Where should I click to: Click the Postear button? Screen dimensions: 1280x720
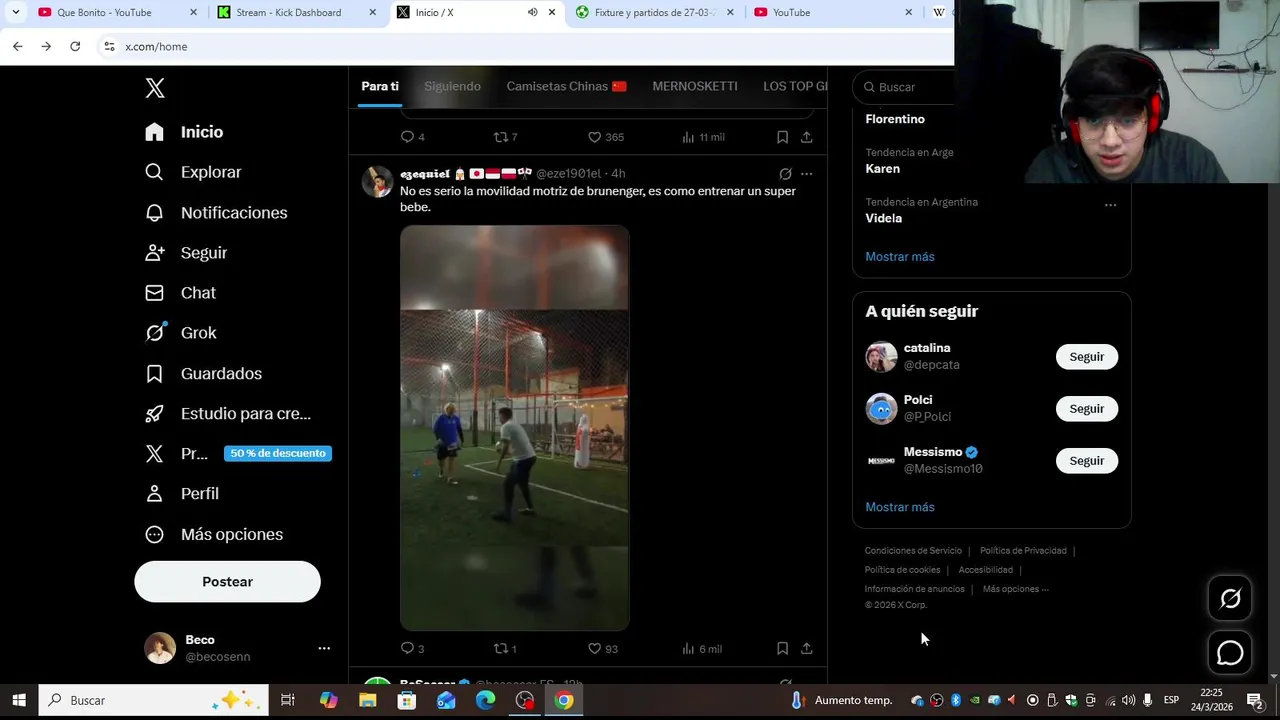pyautogui.click(x=227, y=582)
